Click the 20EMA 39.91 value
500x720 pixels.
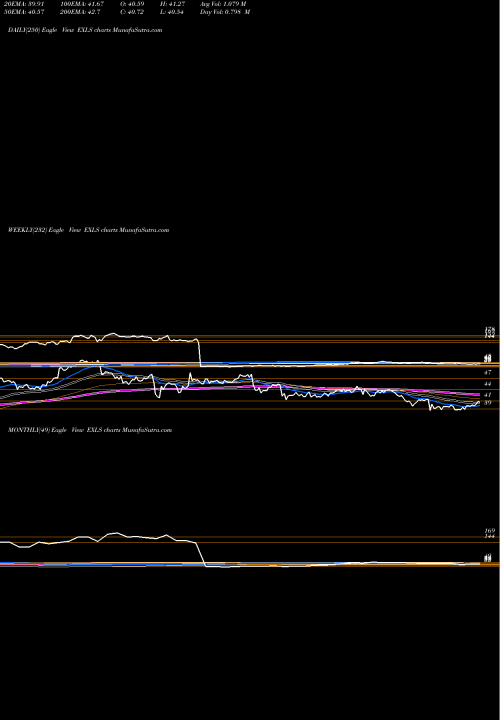(x=24, y=4)
